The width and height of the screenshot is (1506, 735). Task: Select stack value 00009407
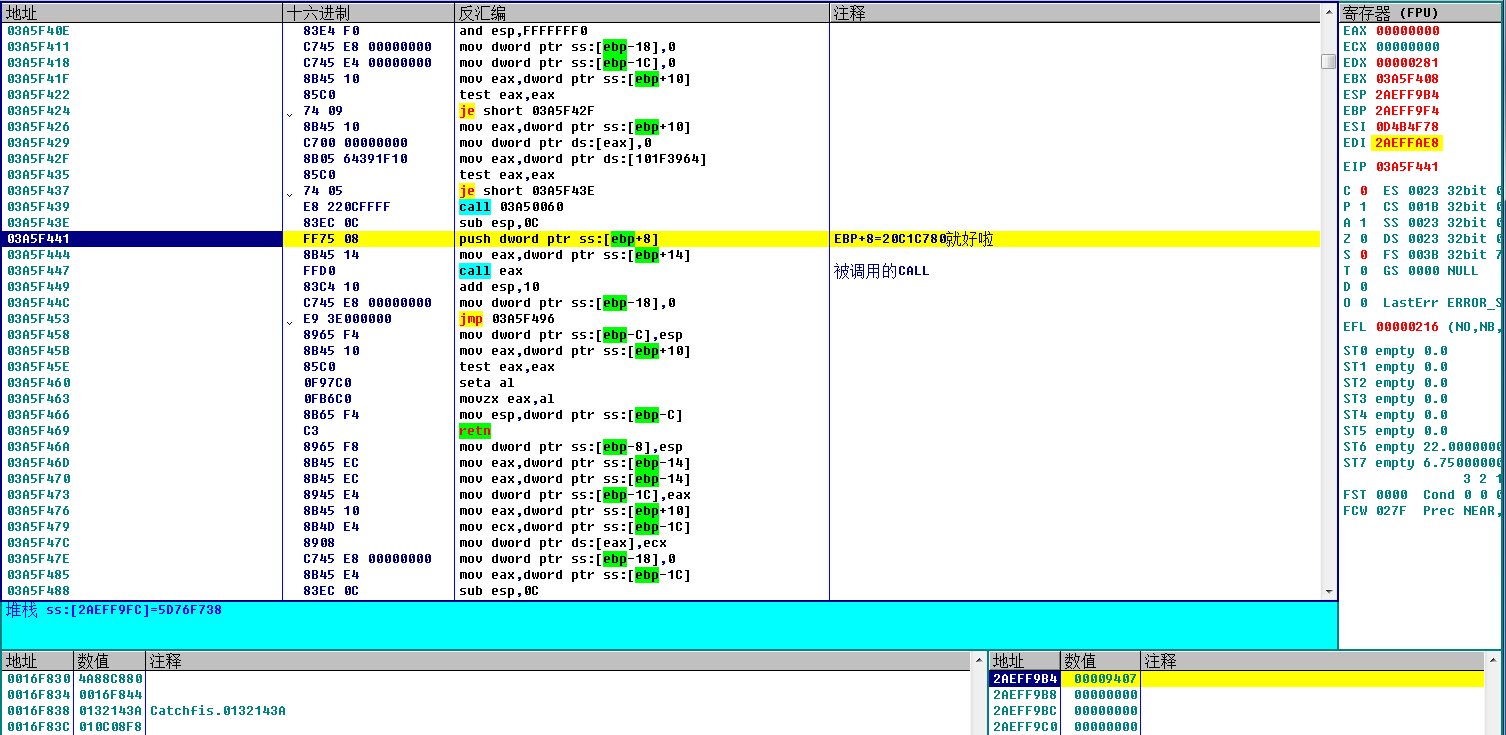[1105, 679]
